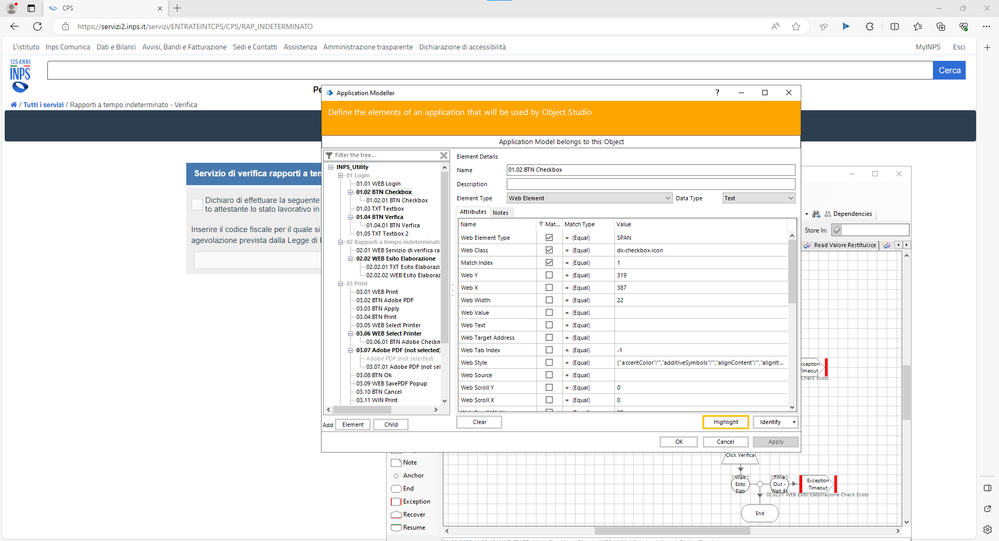Open the Application Modeller help question mark
The image size is (999, 541).
pyautogui.click(x=717, y=92)
